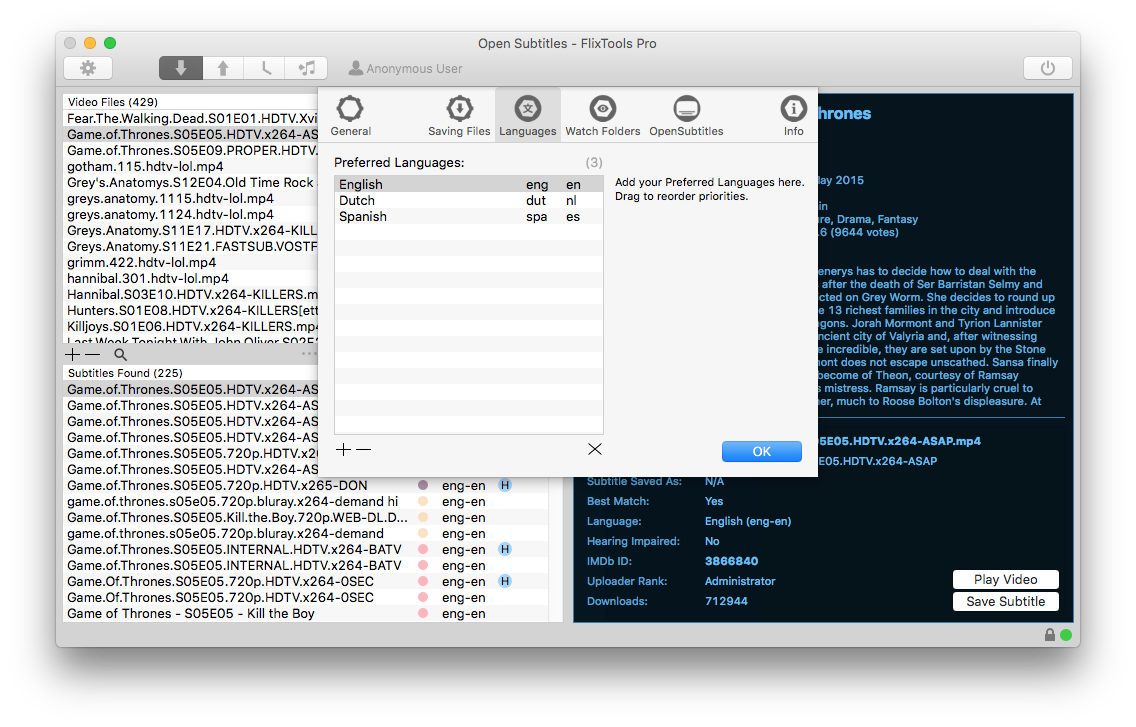Image resolution: width=1136 pixels, height=727 pixels.
Task: Click the Downloads value 712944
Action: click(x=726, y=601)
